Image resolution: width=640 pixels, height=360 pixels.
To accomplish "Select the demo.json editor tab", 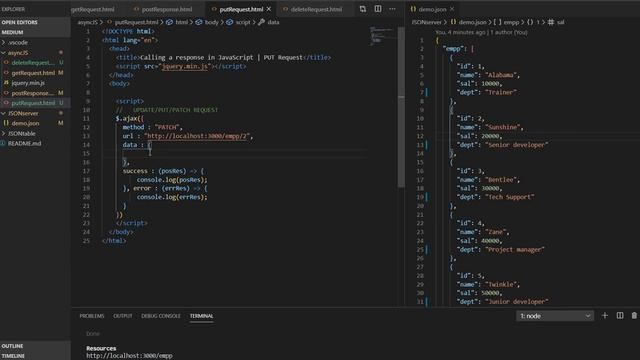I will (432, 9).
